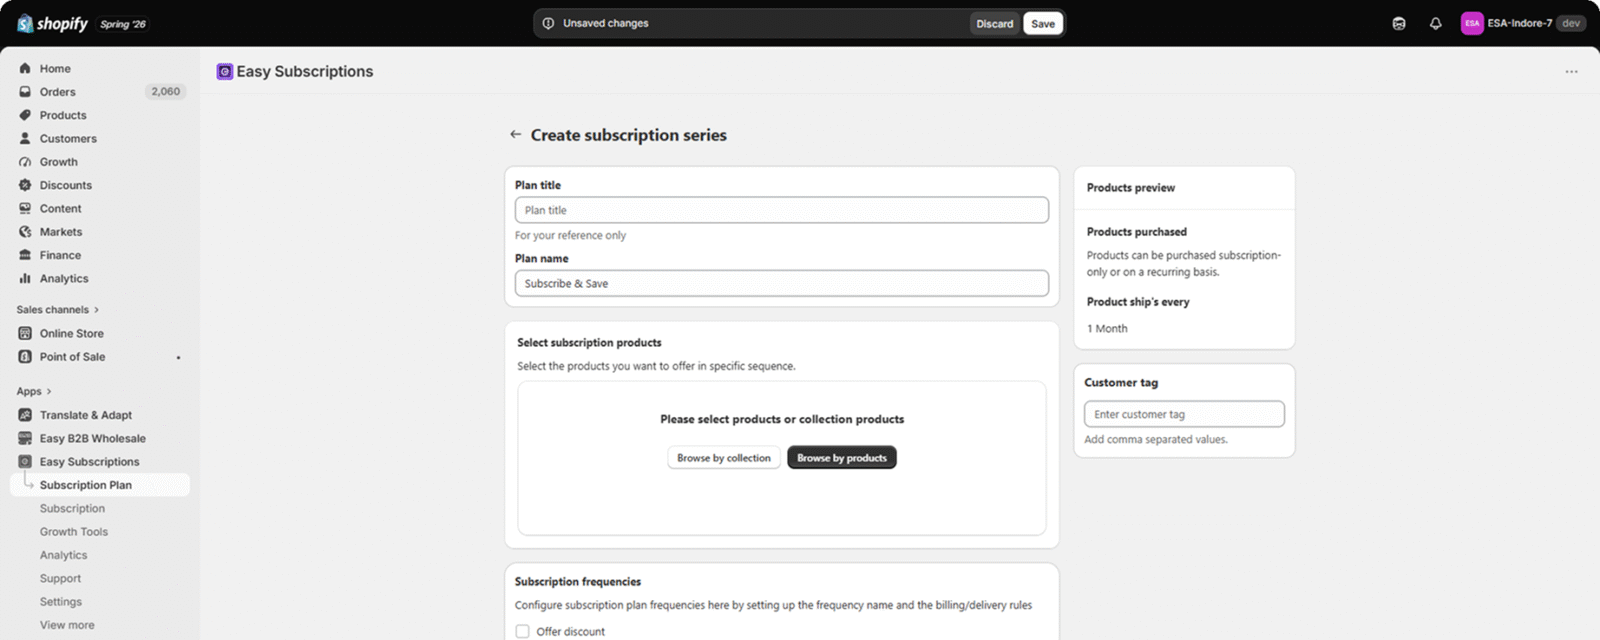The width and height of the screenshot is (1600, 640).
Task: Go back with the arrow beside Create subscription series
Action: click(x=516, y=134)
